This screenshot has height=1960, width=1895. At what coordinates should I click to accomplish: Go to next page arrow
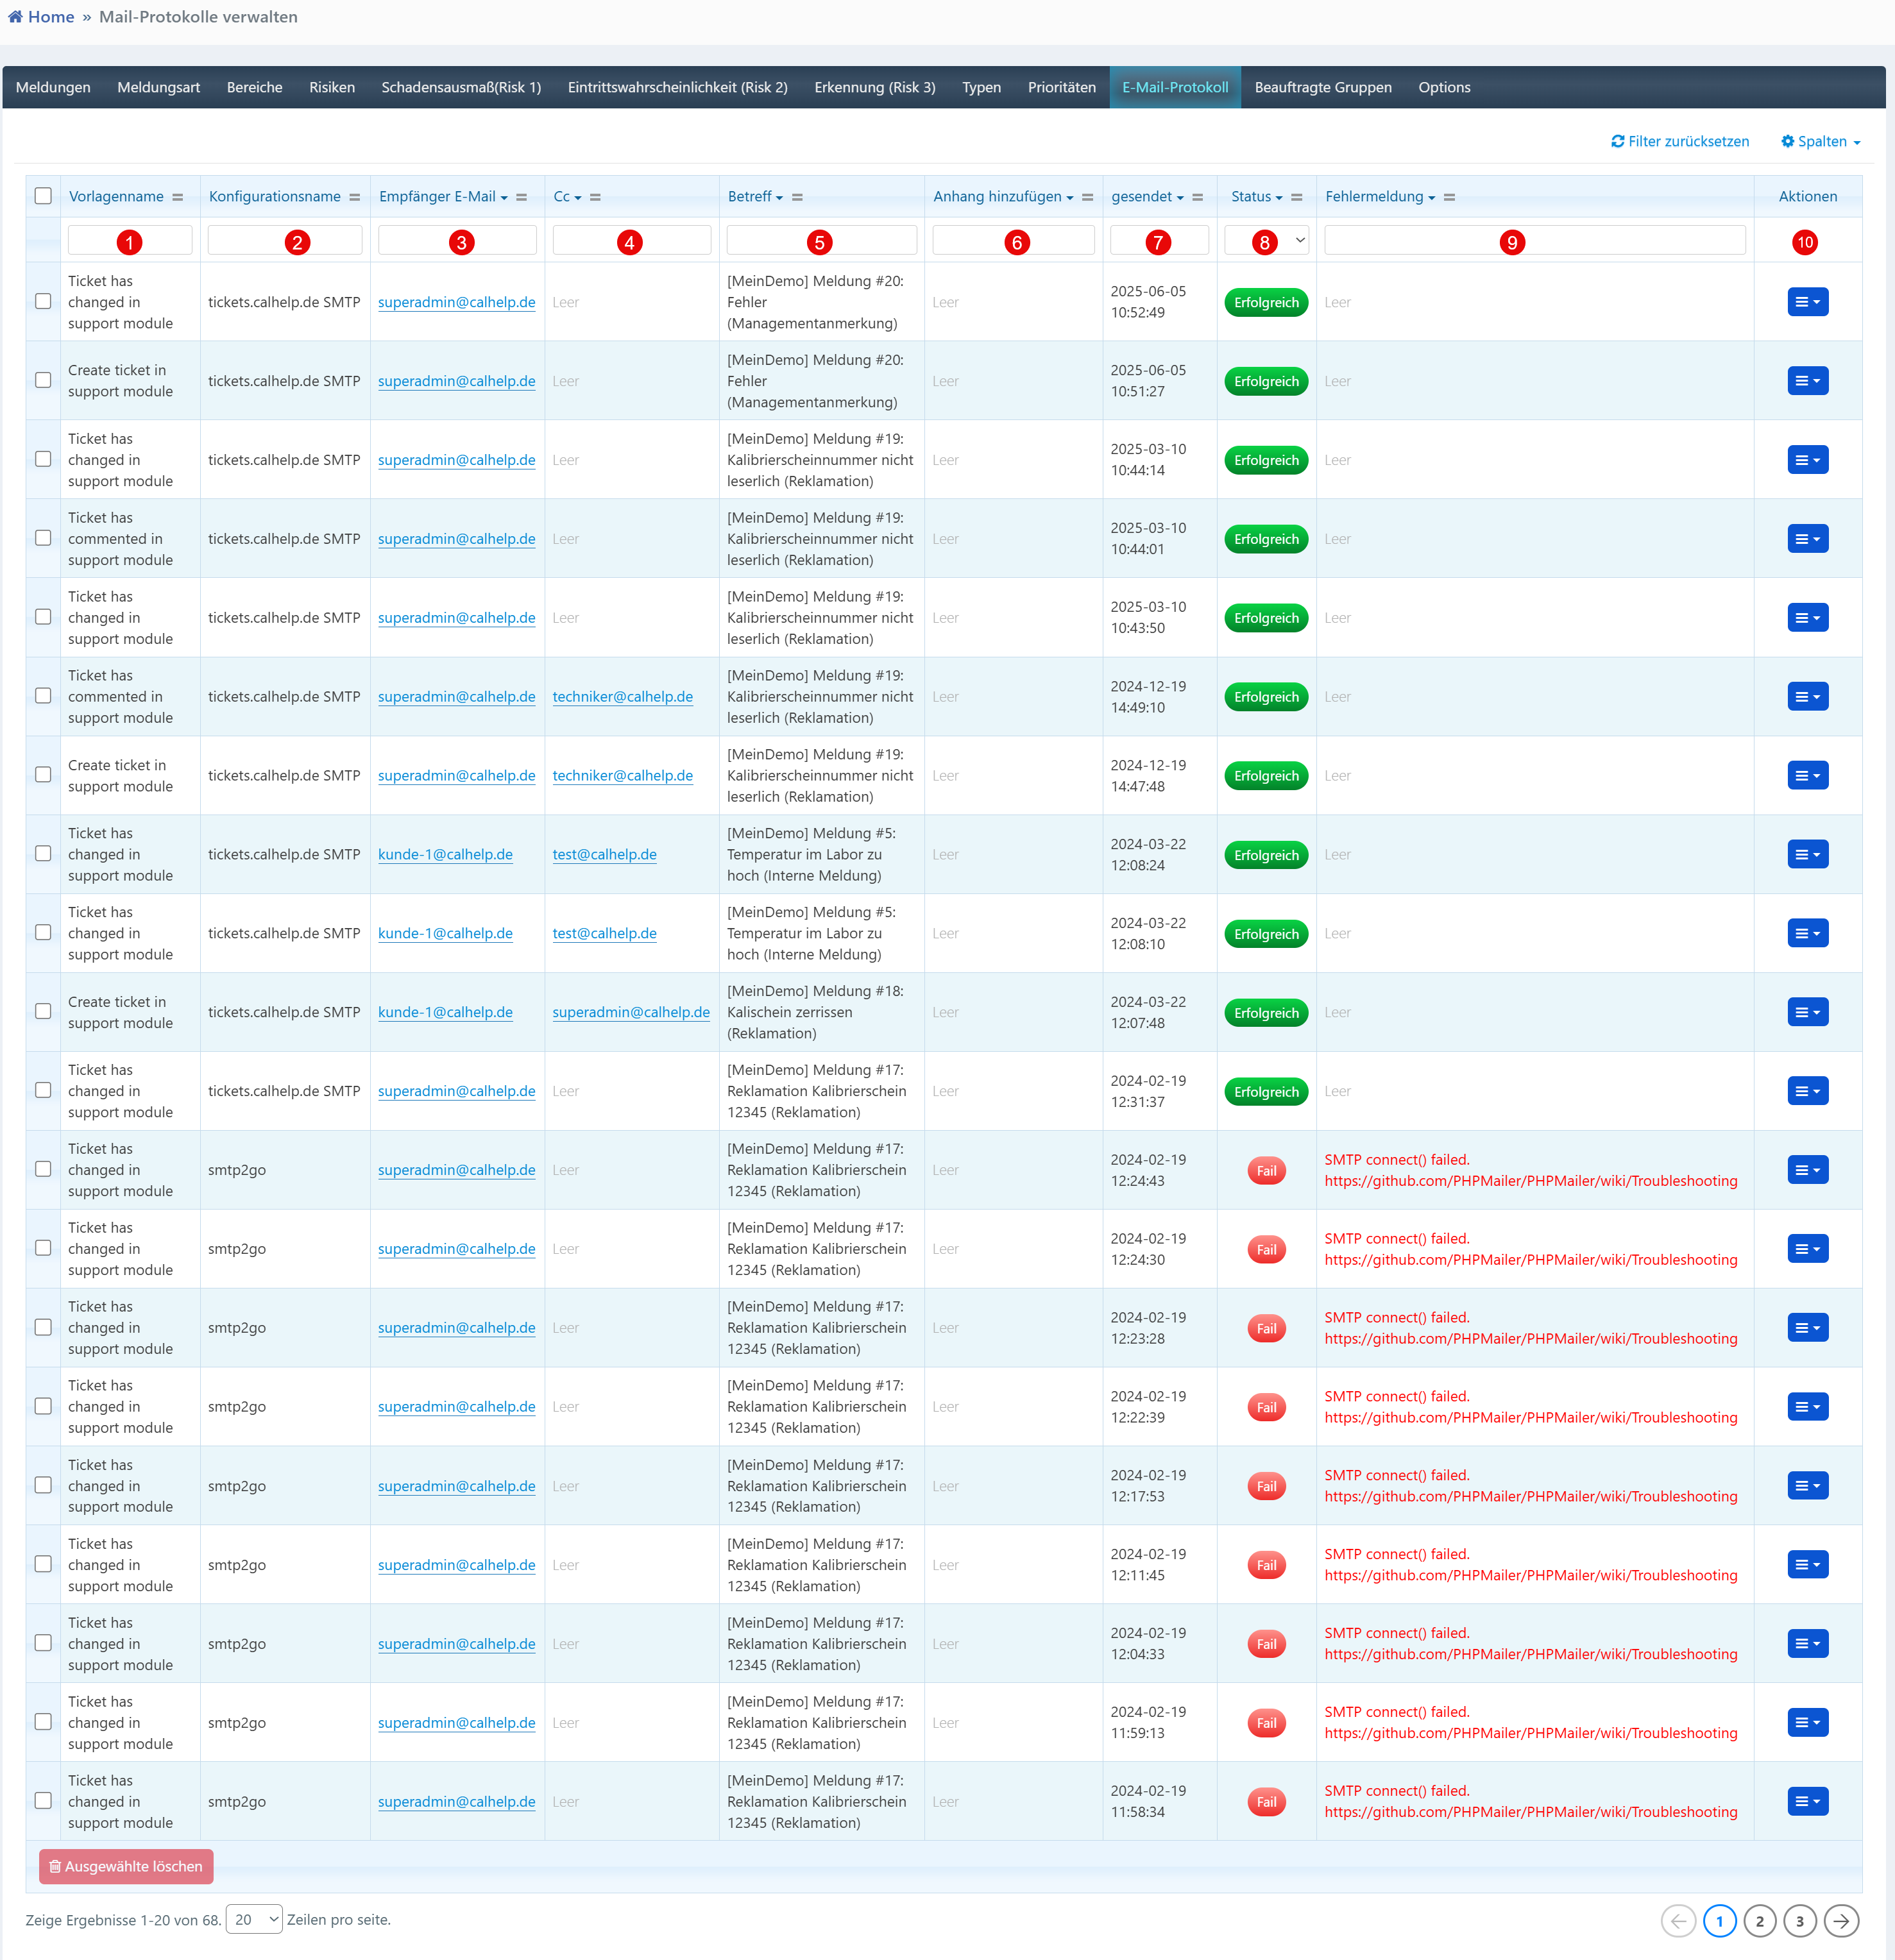tap(1840, 1920)
